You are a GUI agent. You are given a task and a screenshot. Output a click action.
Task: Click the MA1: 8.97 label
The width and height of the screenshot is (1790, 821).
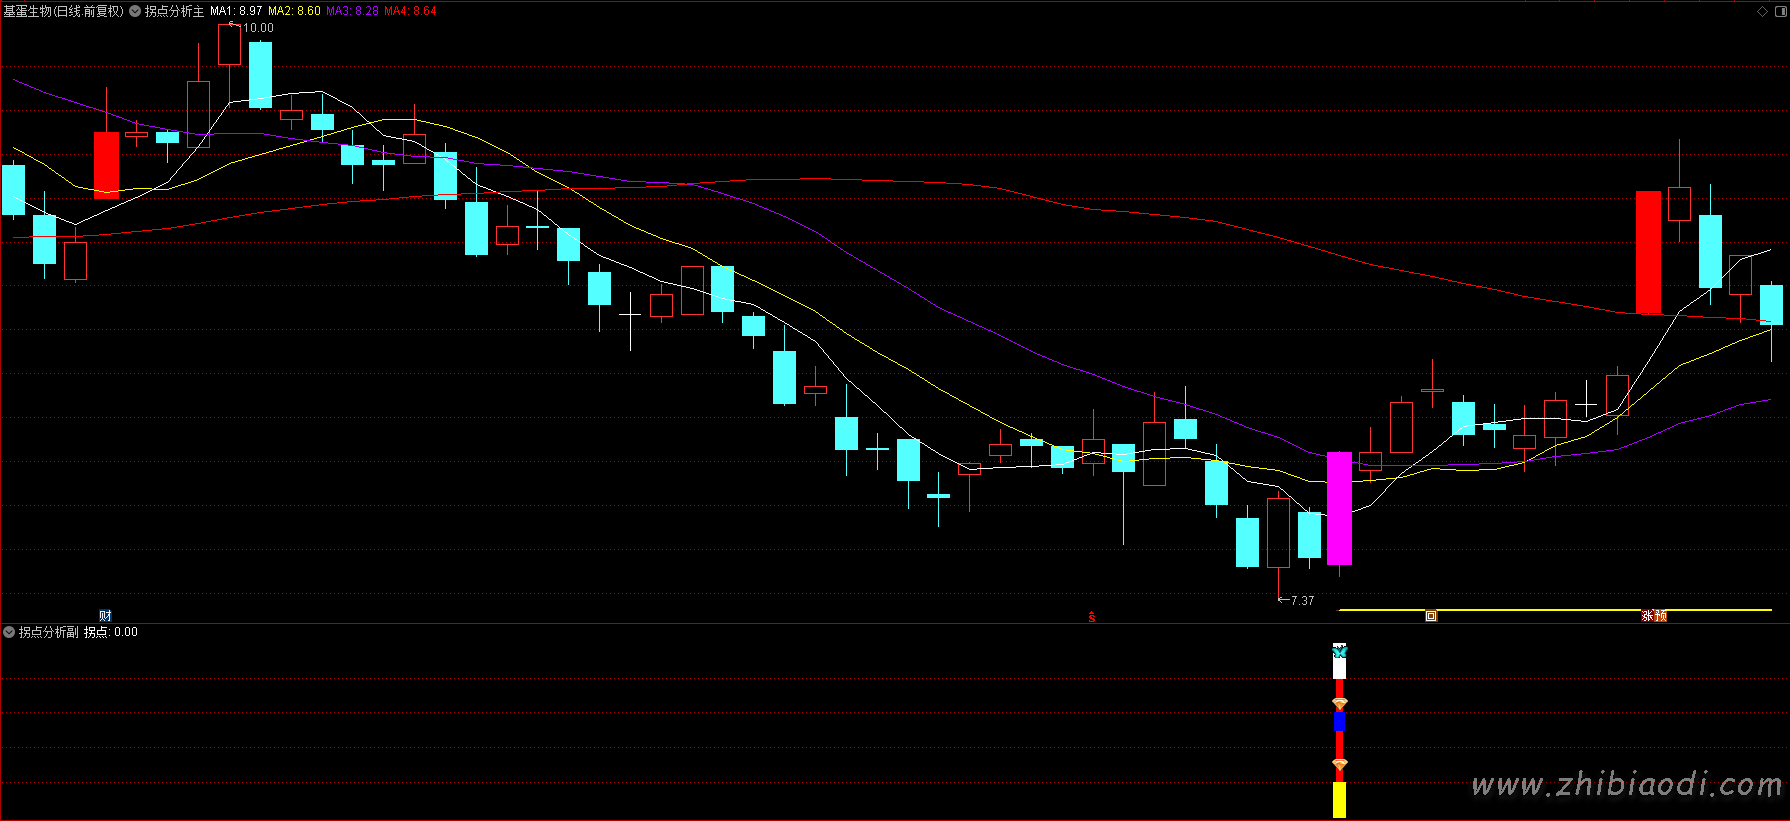point(236,11)
